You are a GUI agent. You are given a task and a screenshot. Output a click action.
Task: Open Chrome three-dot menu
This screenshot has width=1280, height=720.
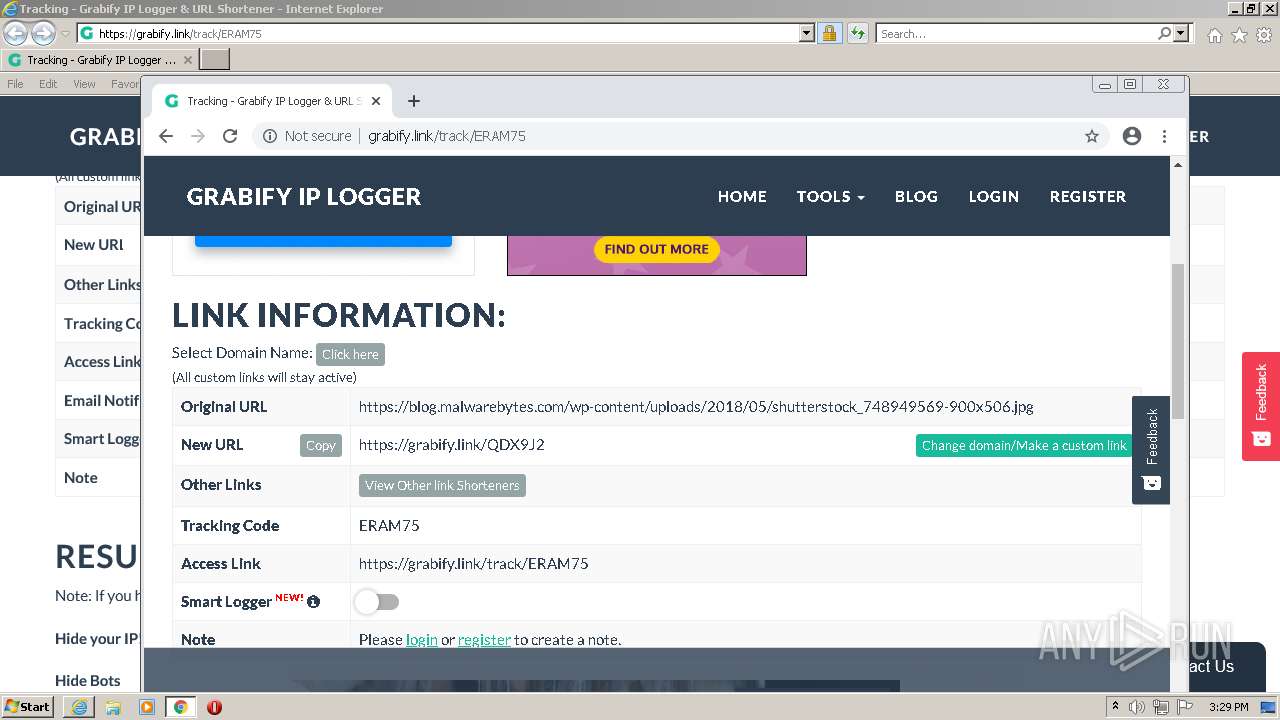point(1164,136)
